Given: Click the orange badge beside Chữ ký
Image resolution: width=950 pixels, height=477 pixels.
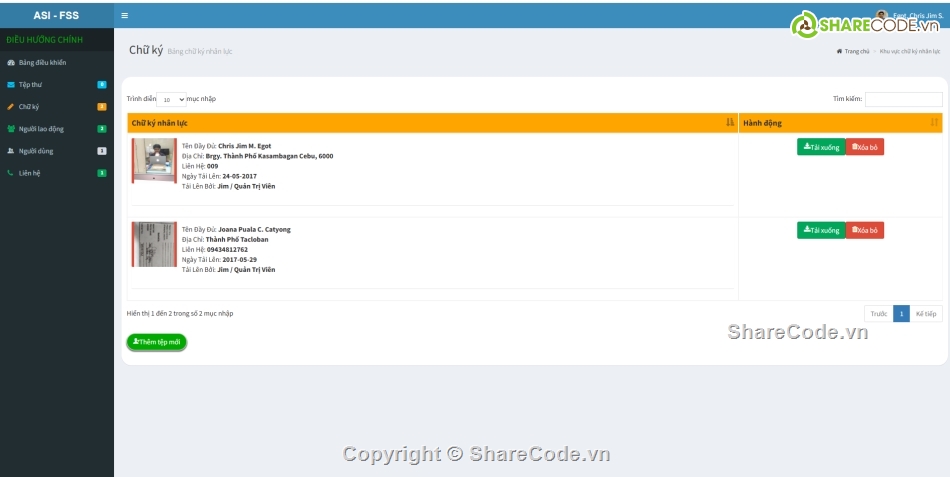Looking at the screenshot, I should pos(102,107).
